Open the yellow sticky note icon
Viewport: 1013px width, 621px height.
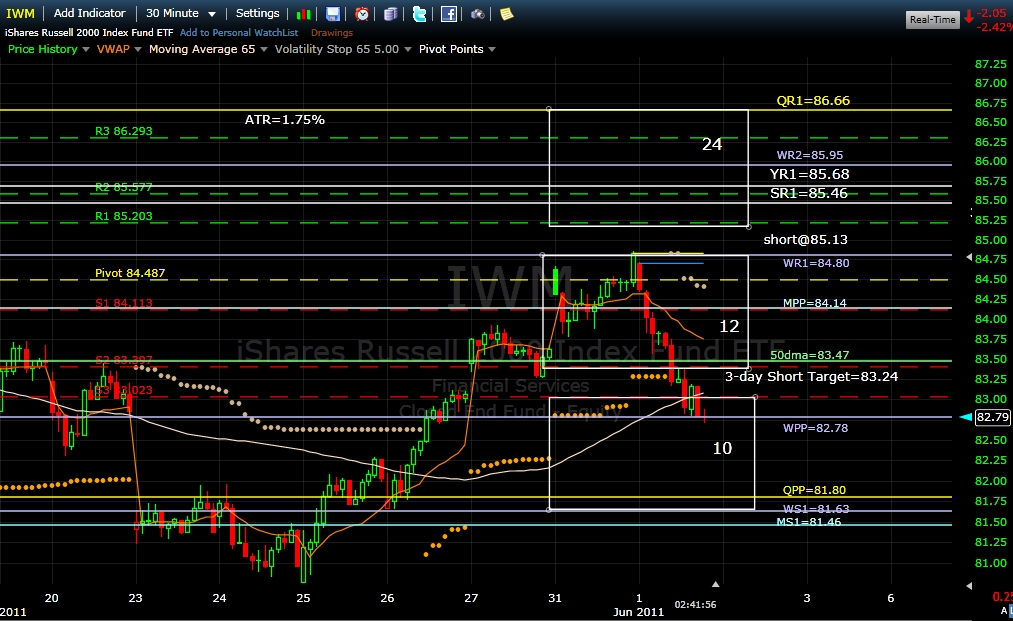(506, 14)
